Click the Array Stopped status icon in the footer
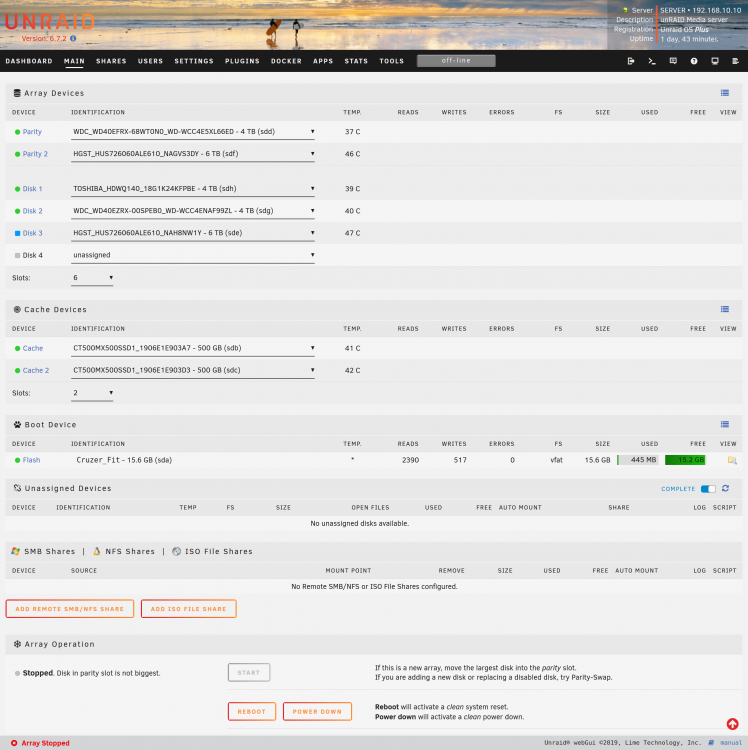The image size is (748, 750). [x=14, y=743]
